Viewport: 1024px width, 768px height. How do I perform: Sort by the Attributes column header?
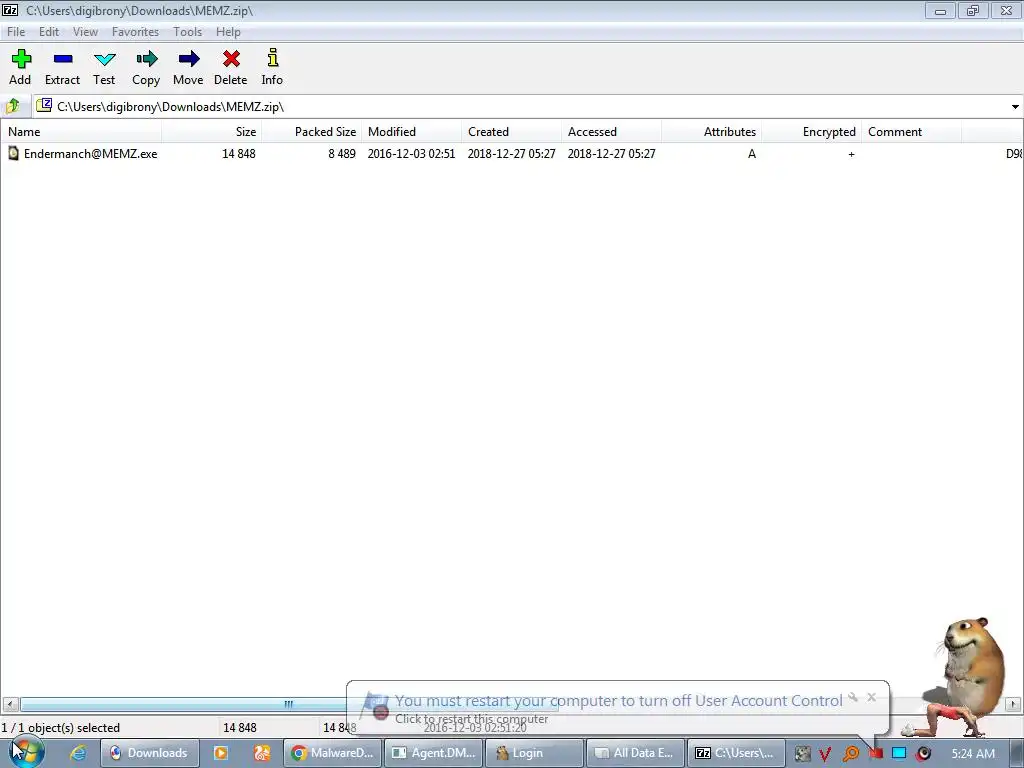pos(711,131)
